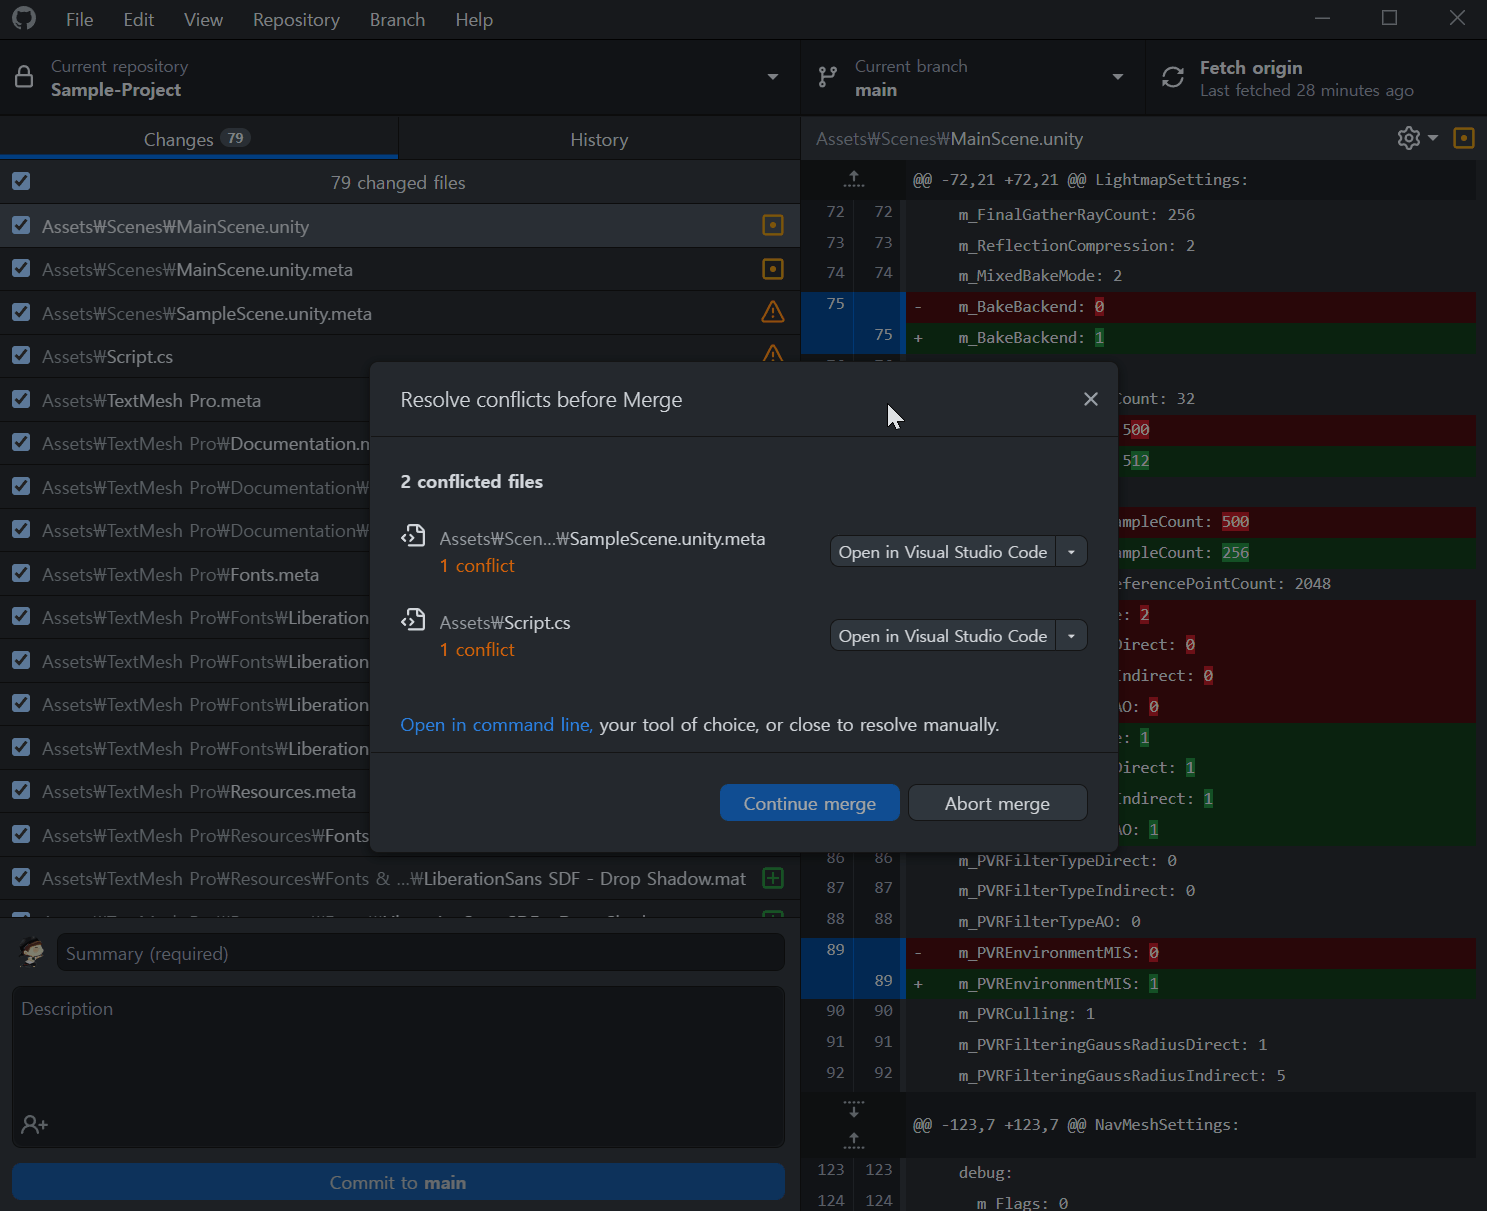Open Current repository dropdown

point(400,78)
